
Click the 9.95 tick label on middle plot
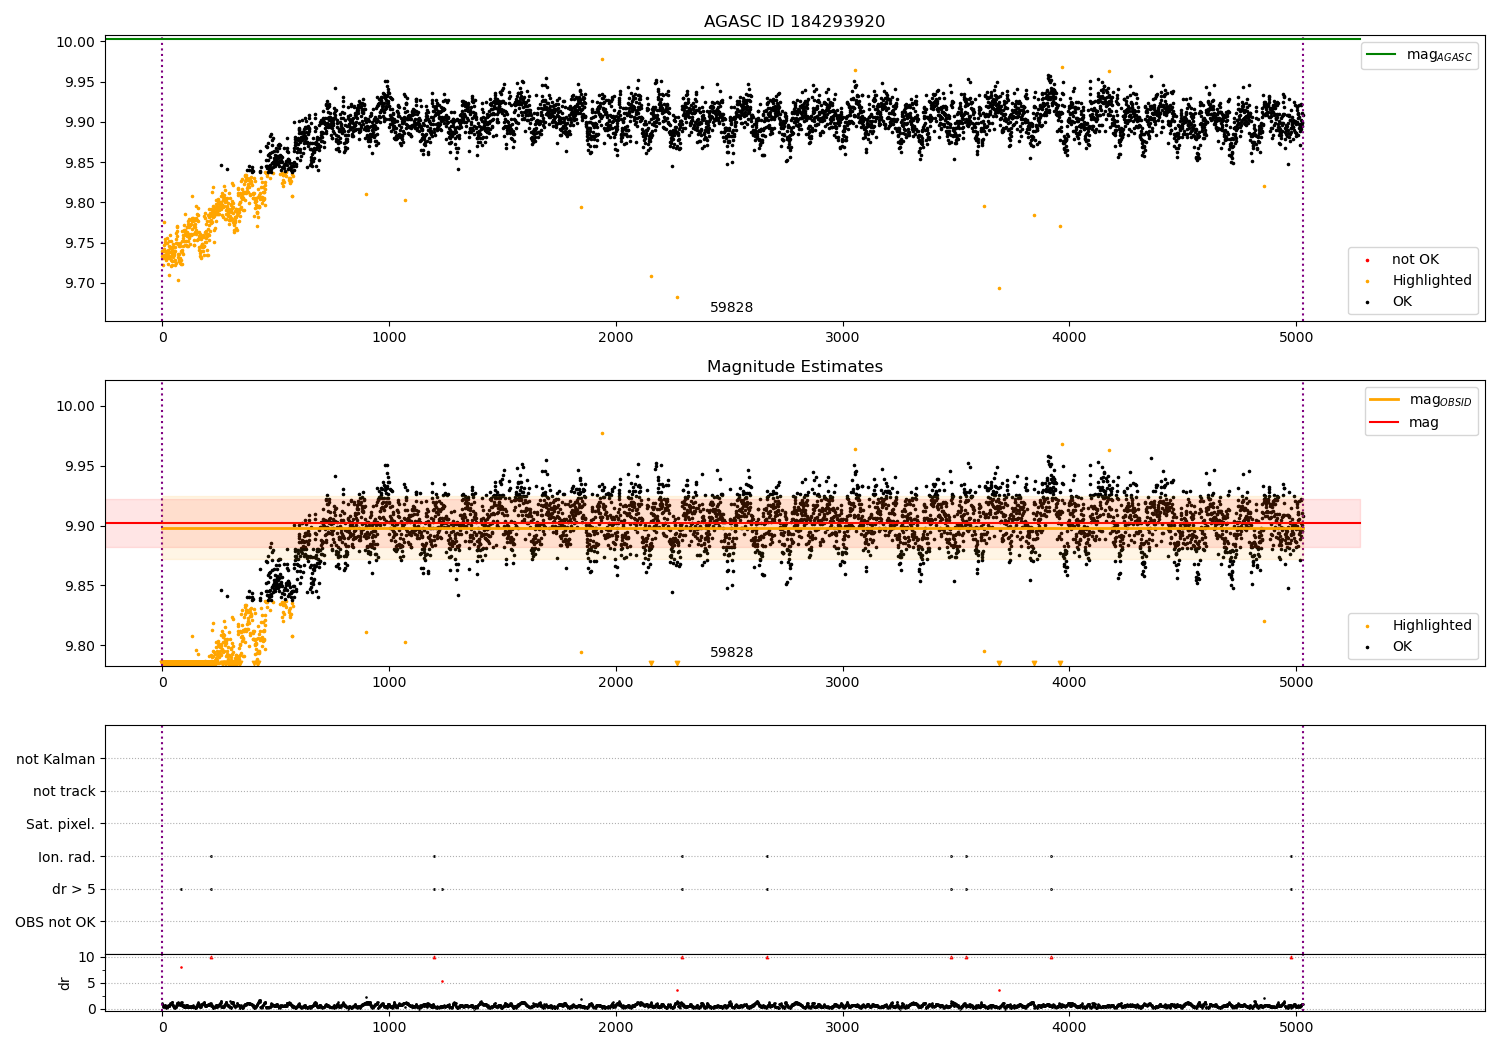(x=78, y=467)
